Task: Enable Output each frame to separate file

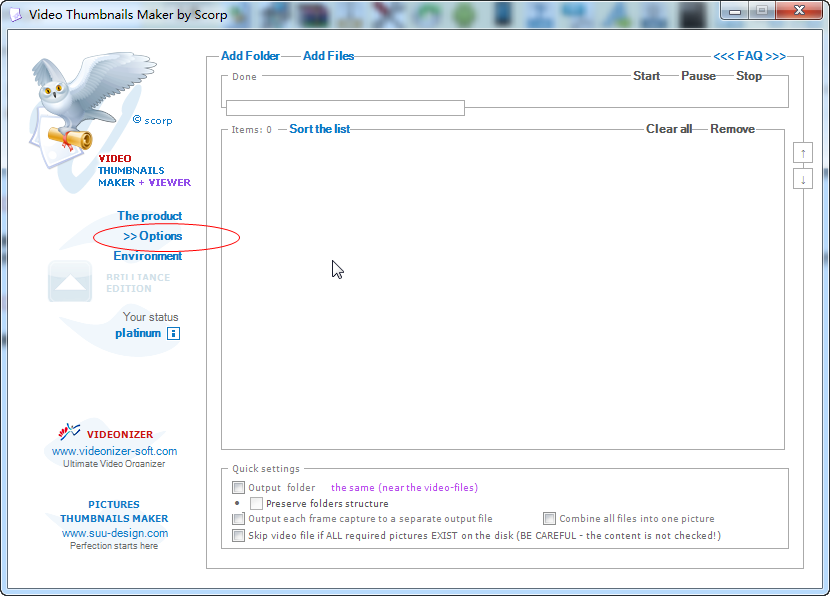Action: 238,519
